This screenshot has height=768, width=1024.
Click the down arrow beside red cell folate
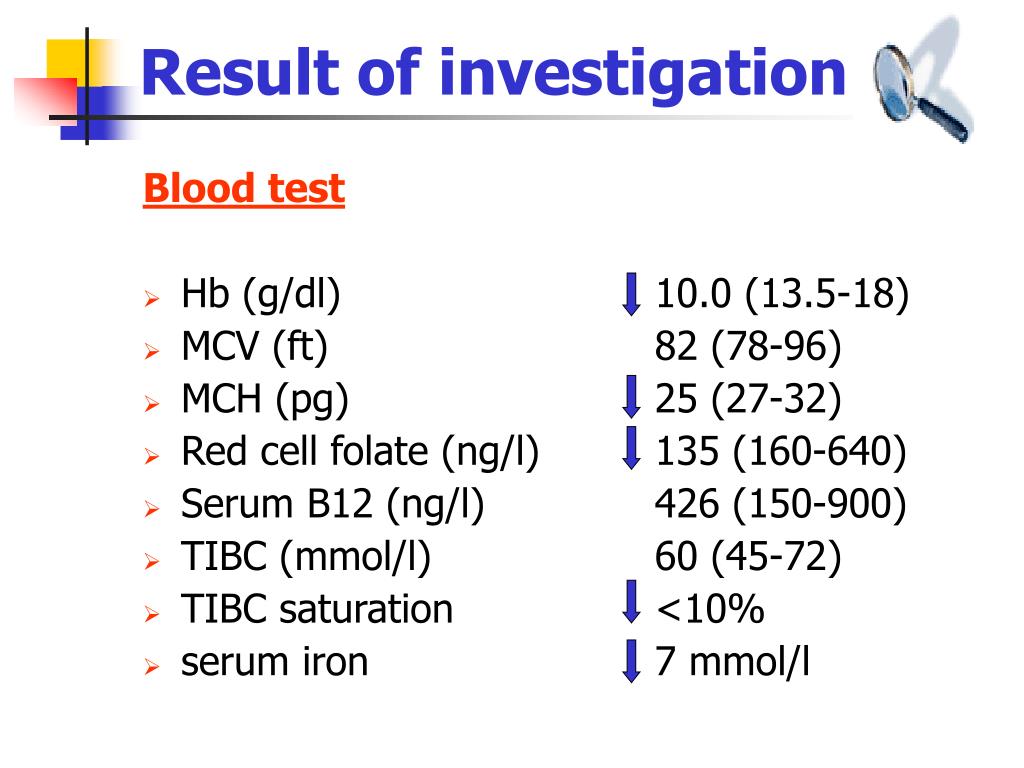631,448
